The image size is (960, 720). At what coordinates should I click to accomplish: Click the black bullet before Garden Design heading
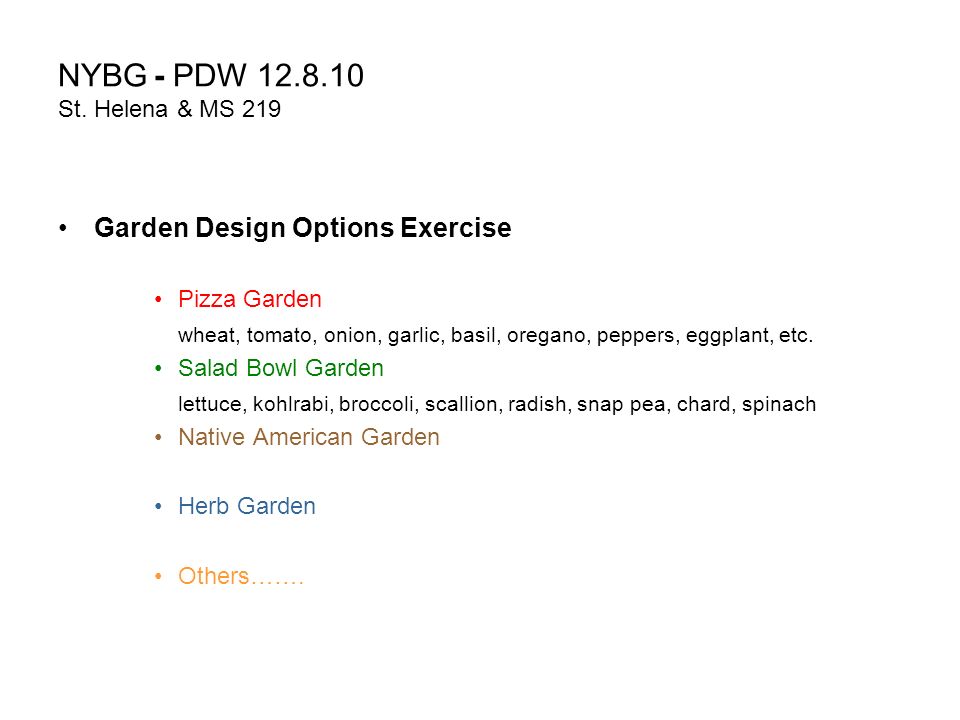tap(63, 228)
